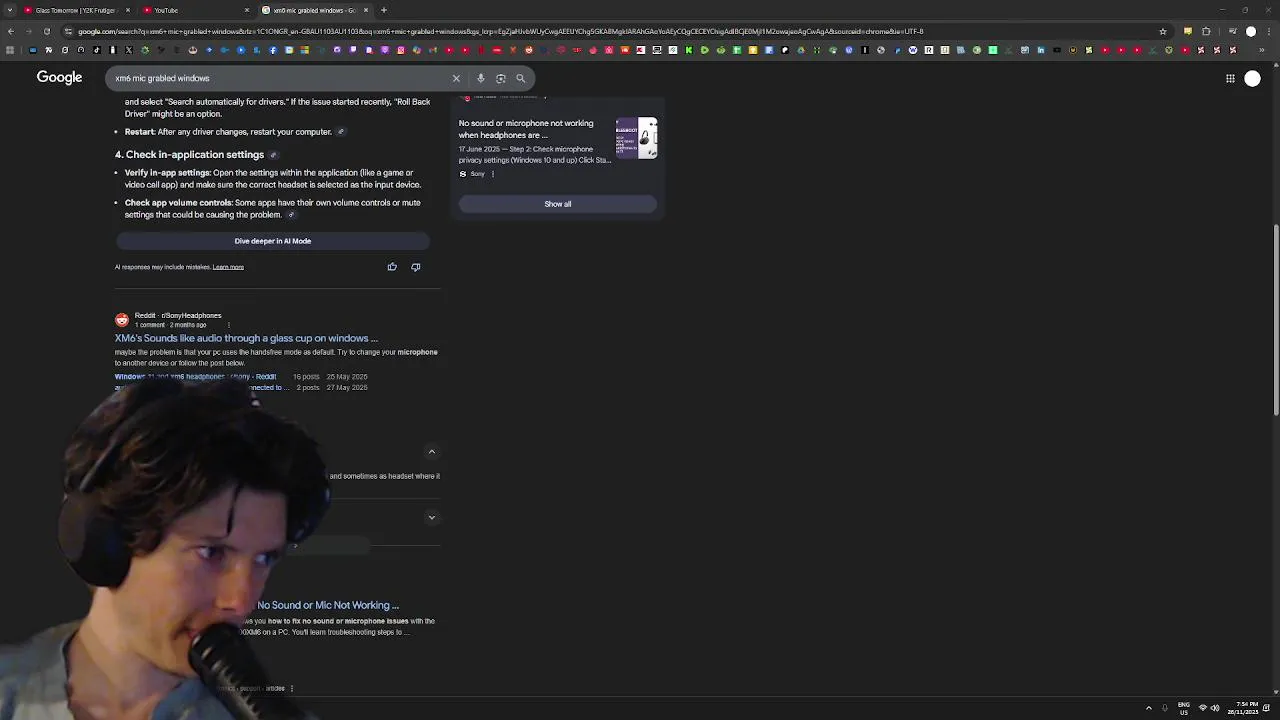Image resolution: width=1280 pixels, height=720 pixels.
Task: Open the citation link beside Restart step
Action: [341, 132]
